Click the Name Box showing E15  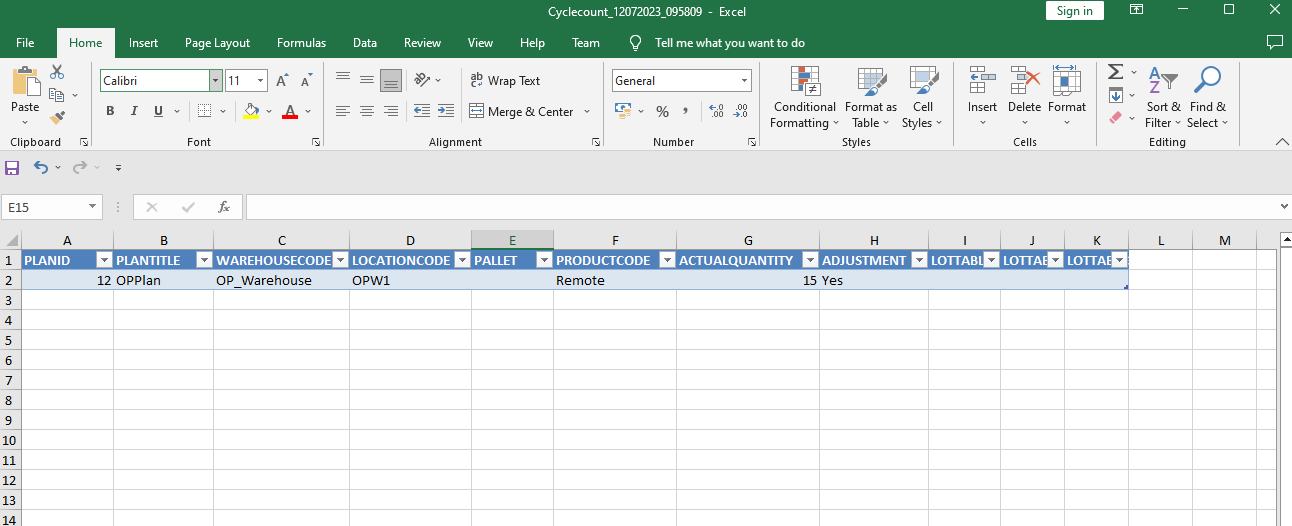pos(45,207)
